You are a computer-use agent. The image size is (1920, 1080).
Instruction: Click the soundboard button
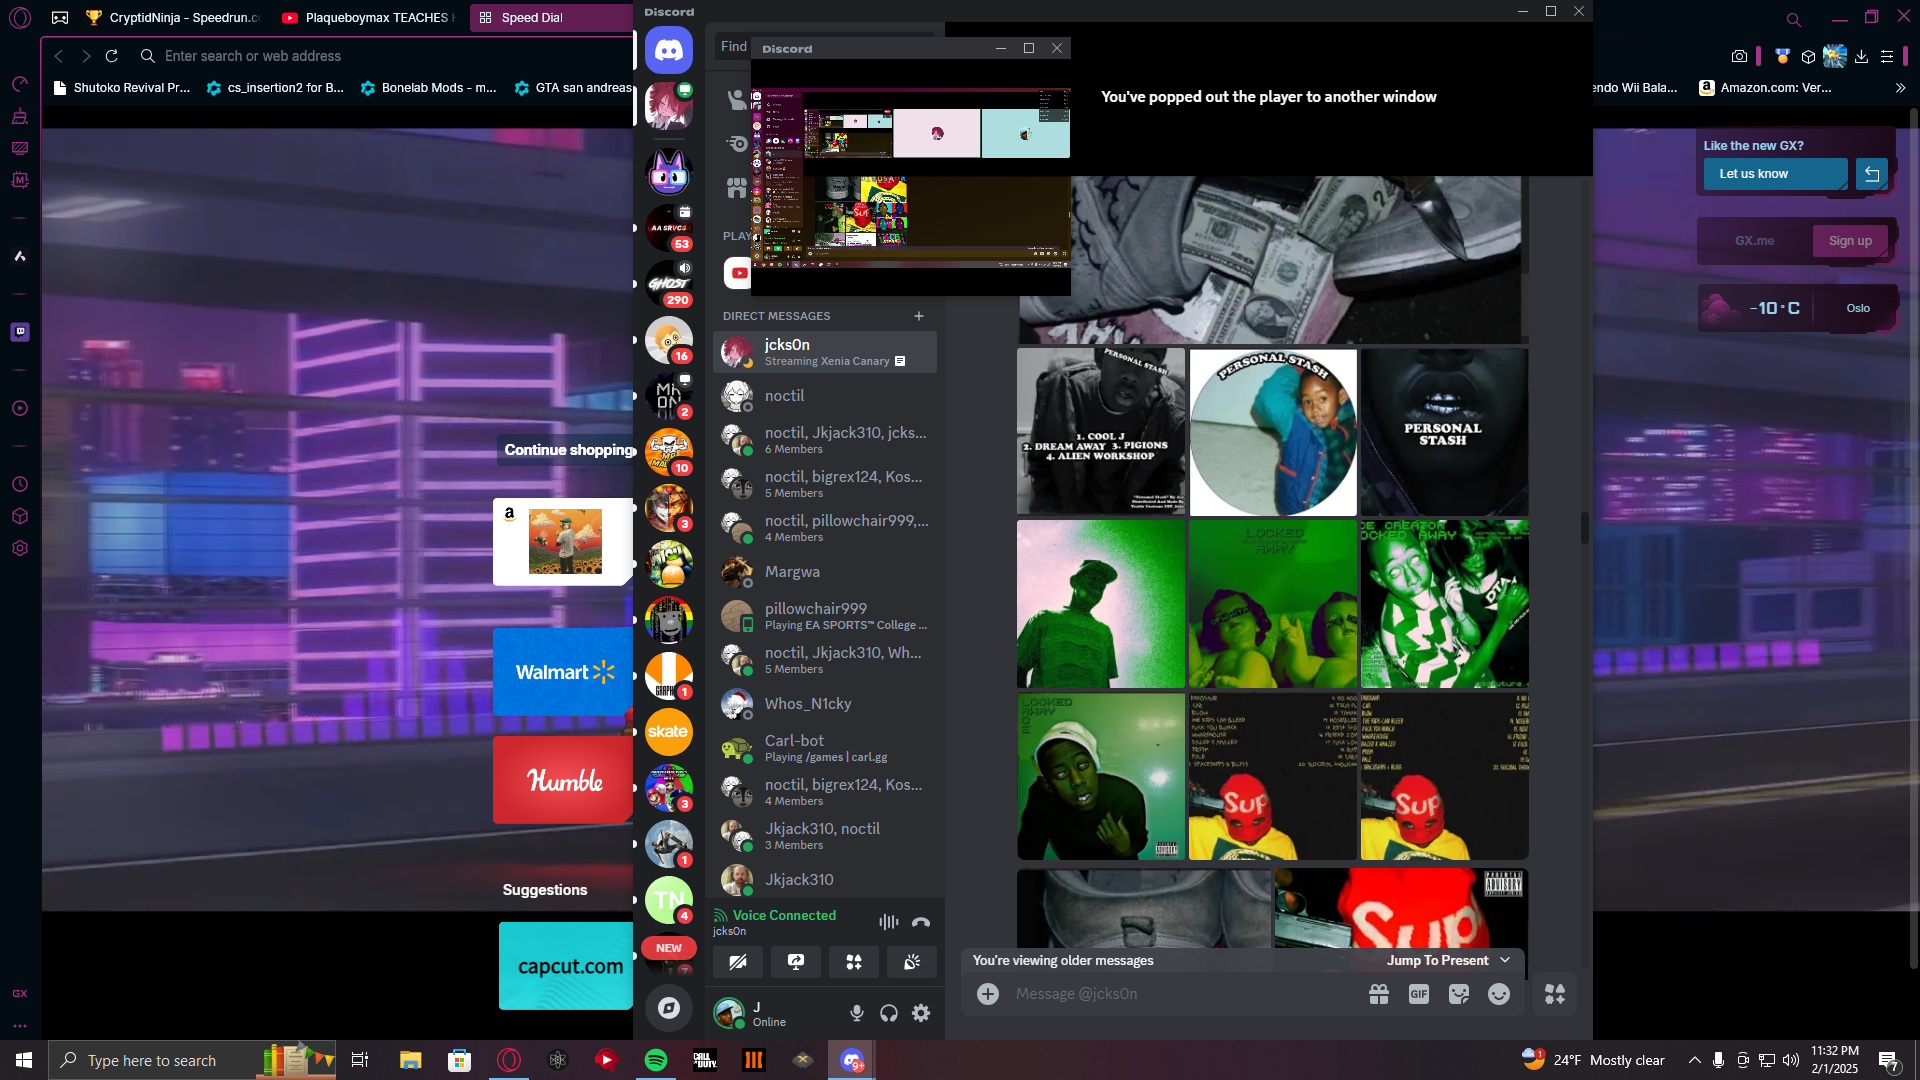(x=912, y=962)
